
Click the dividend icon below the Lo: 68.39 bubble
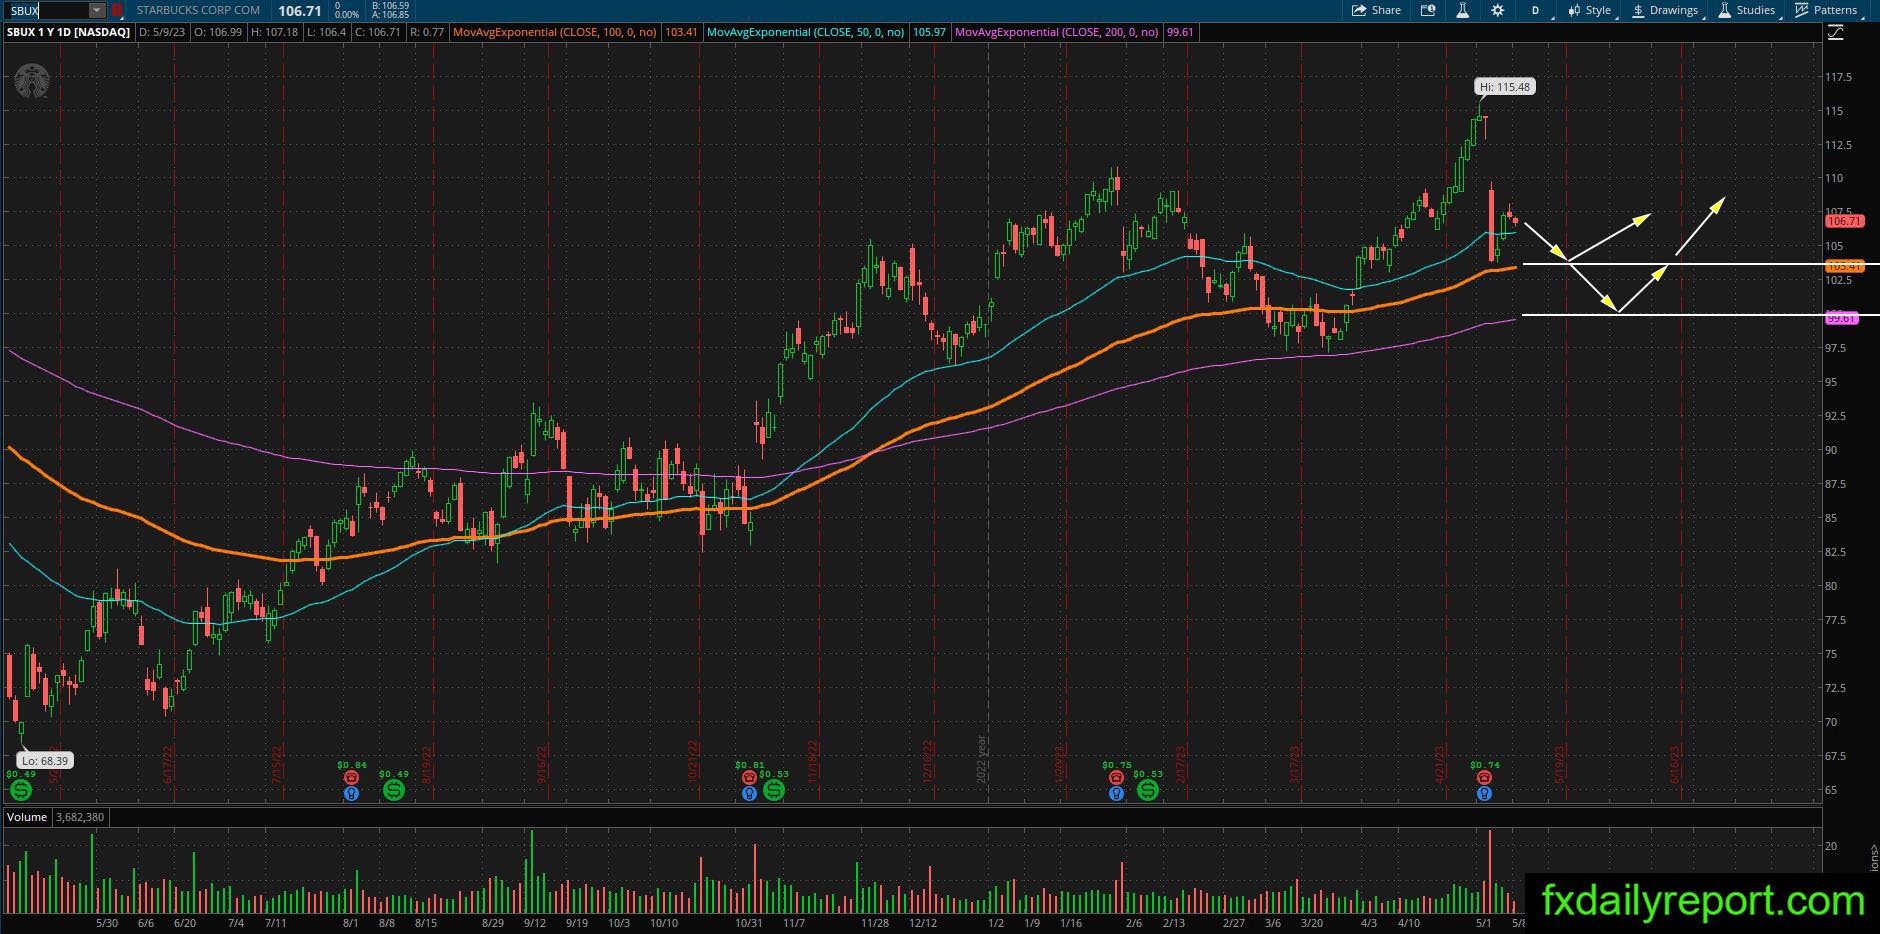21,790
